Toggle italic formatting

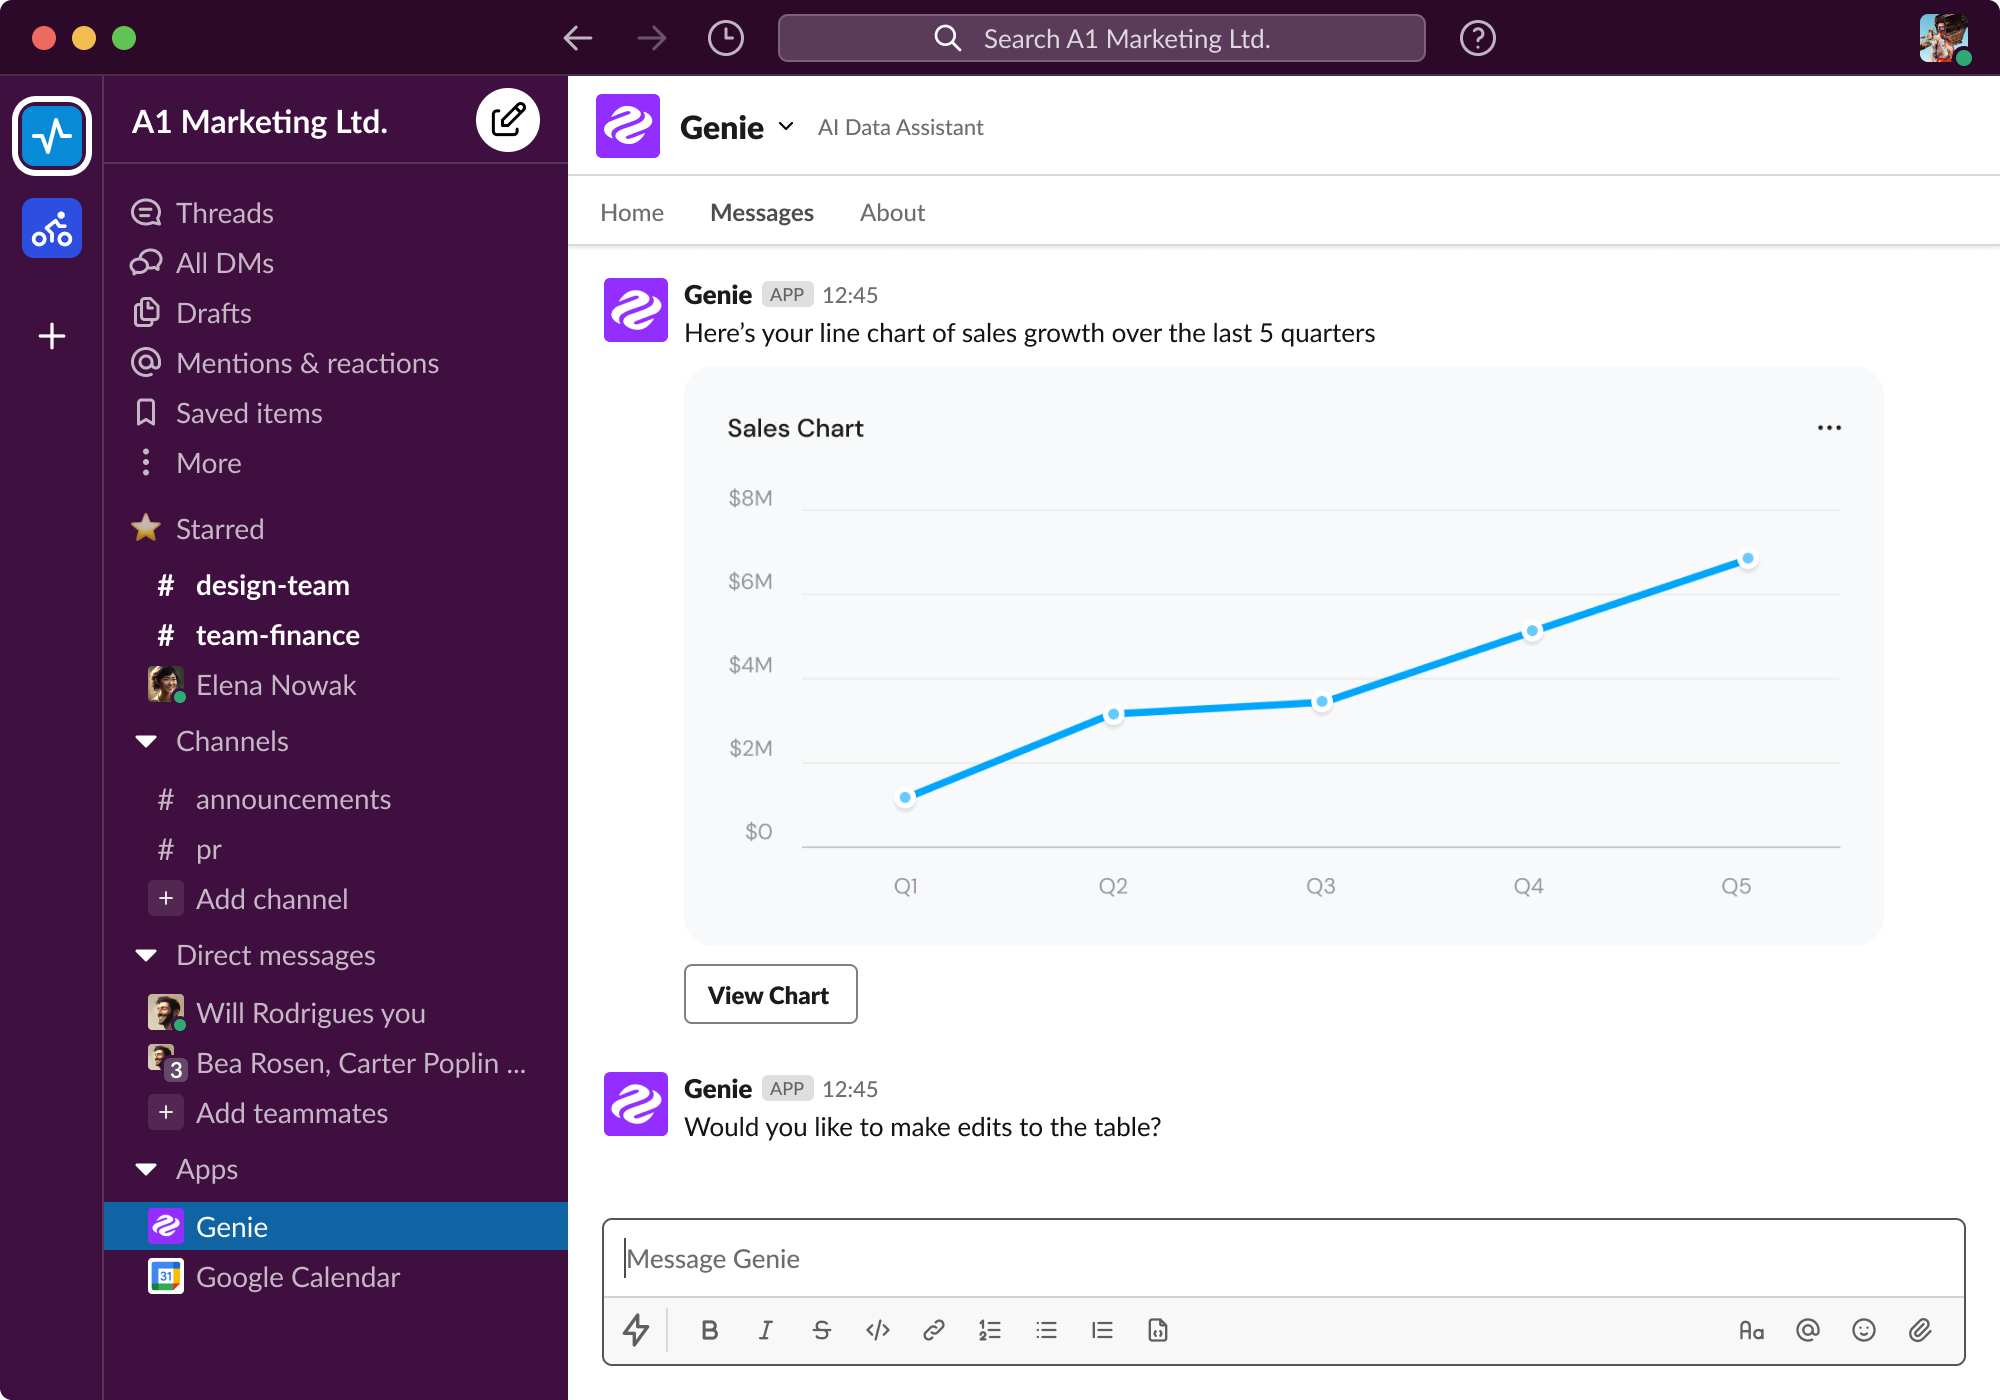tap(766, 1330)
